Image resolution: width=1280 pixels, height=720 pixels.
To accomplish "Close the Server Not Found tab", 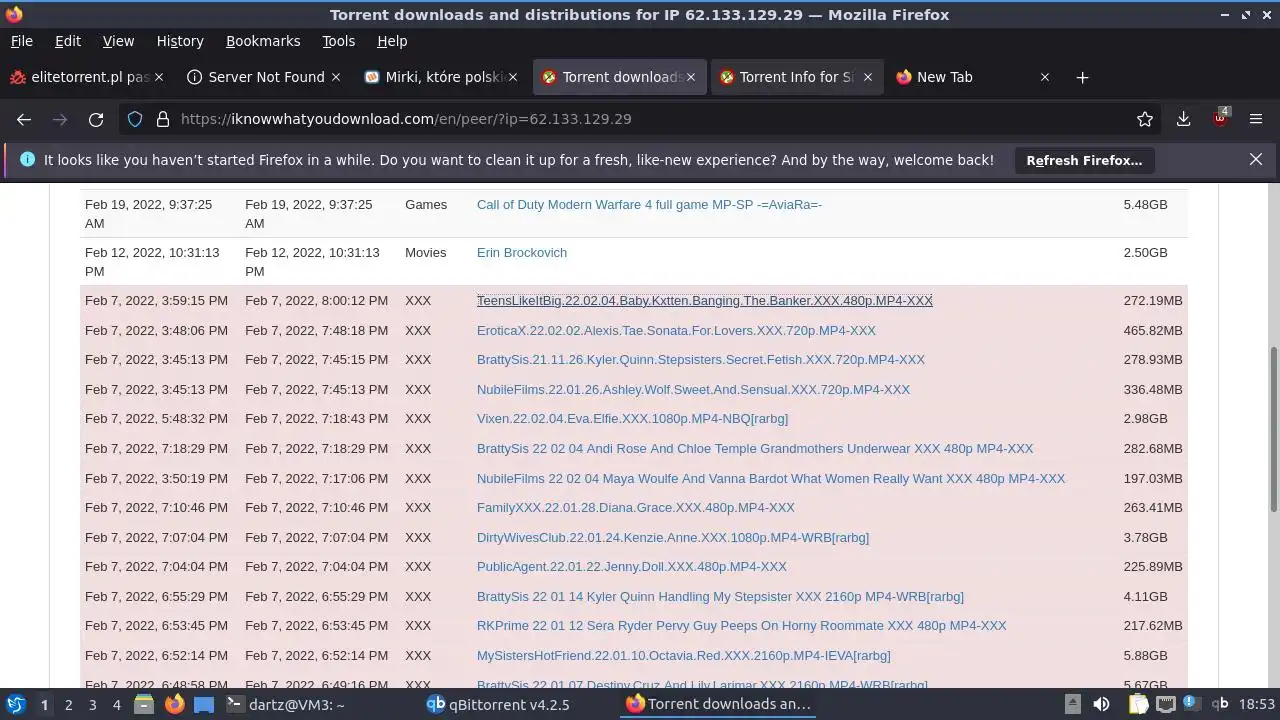I will pyautogui.click(x=336, y=77).
